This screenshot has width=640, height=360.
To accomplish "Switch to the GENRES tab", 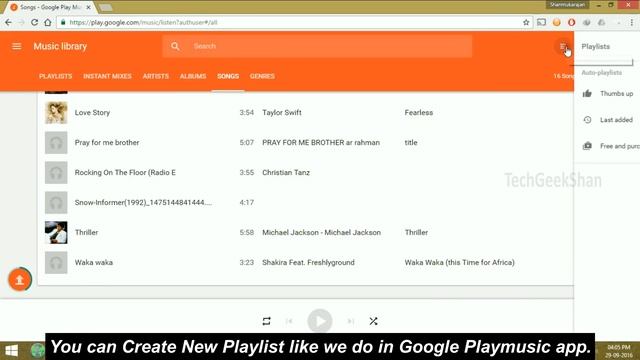I will (x=262, y=76).
